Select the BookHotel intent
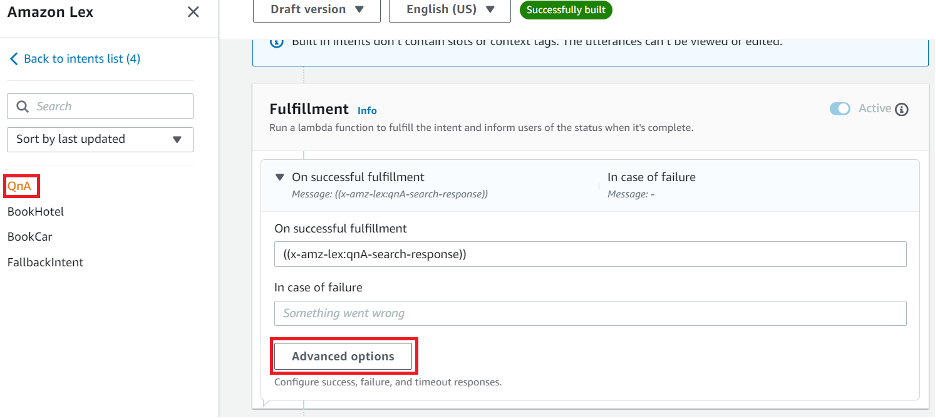The height and width of the screenshot is (418, 936). click(35, 211)
